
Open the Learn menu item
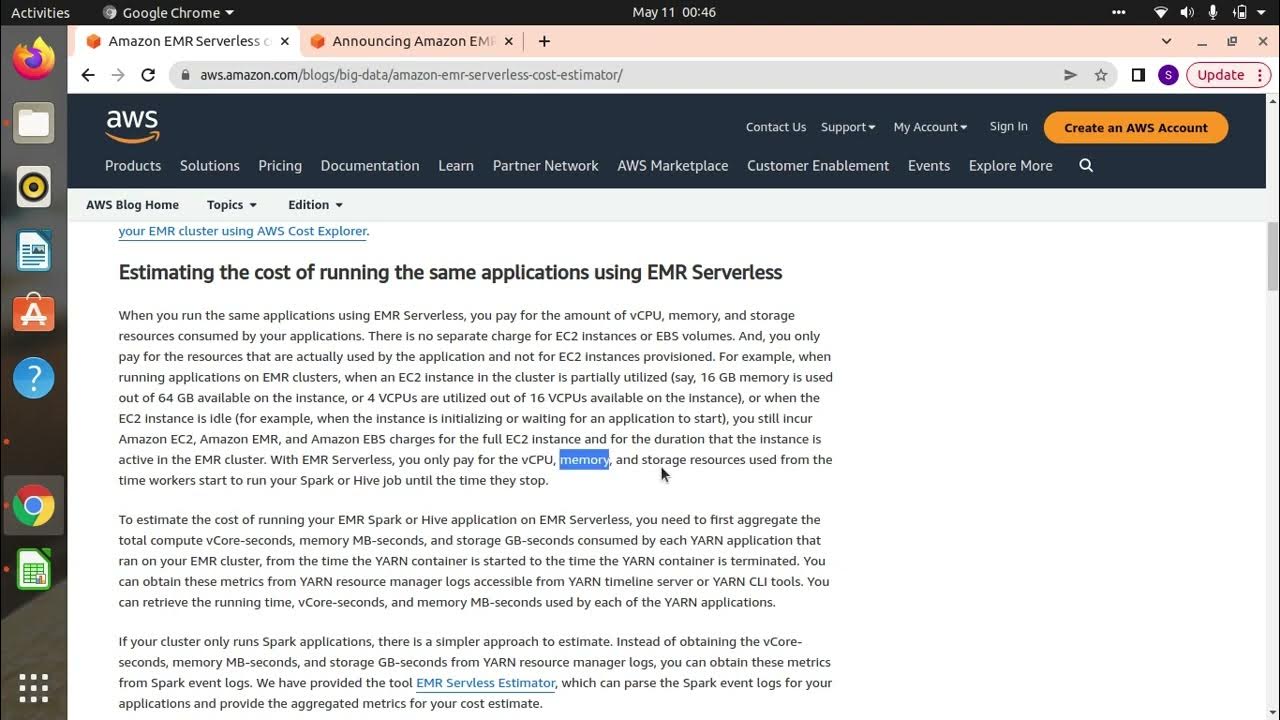[x=456, y=166]
